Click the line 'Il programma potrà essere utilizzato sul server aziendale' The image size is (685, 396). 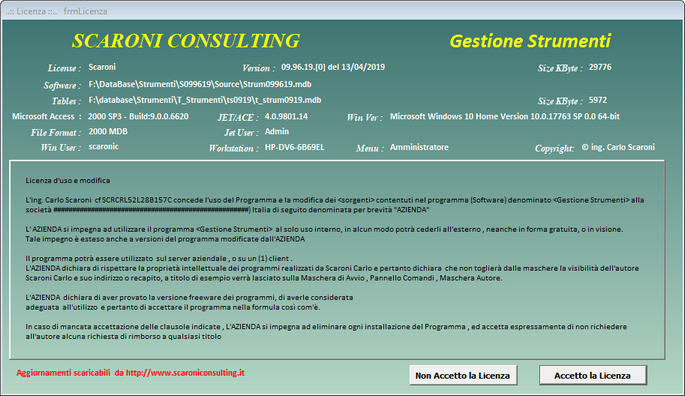pyautogui.click(x=159, y=258)
